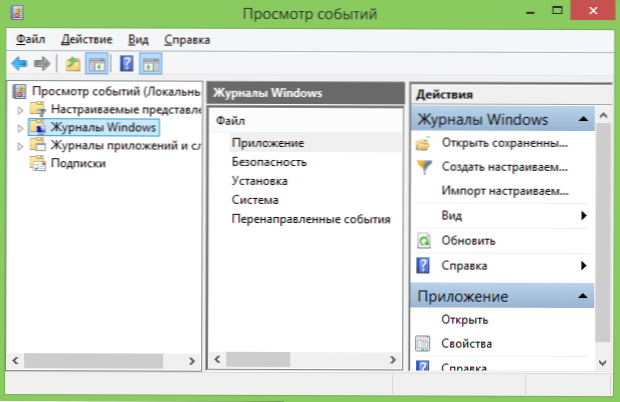Click Открыть сохраненный журнал action
Viewport: 620px width, 402px height.
505,143
